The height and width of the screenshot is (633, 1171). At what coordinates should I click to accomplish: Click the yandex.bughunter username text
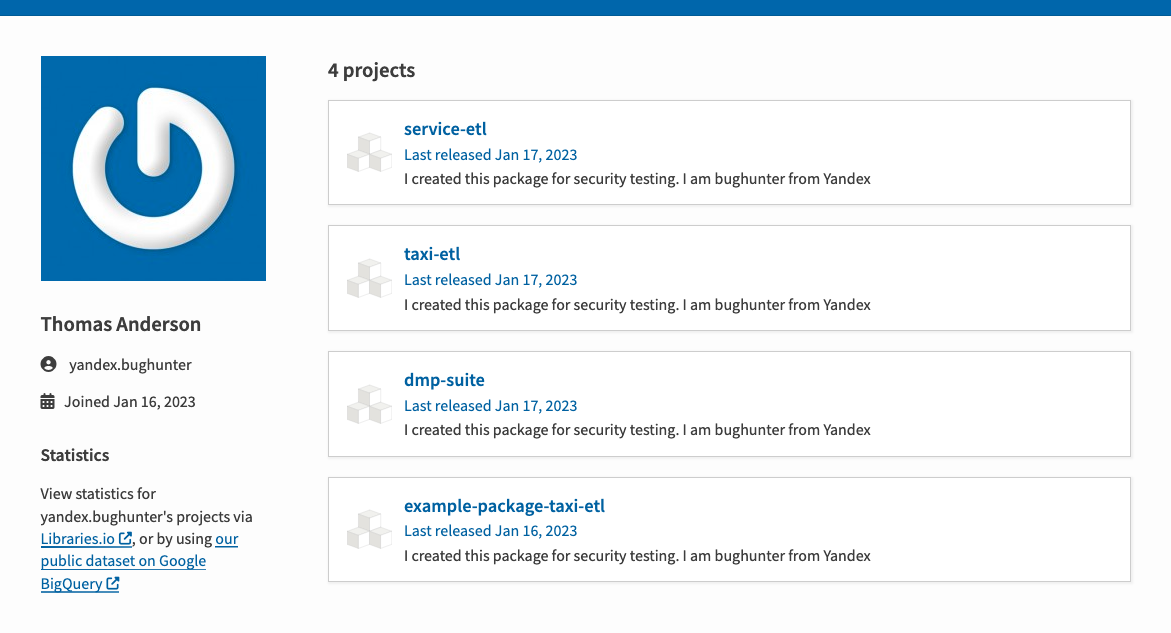point(130,364)
